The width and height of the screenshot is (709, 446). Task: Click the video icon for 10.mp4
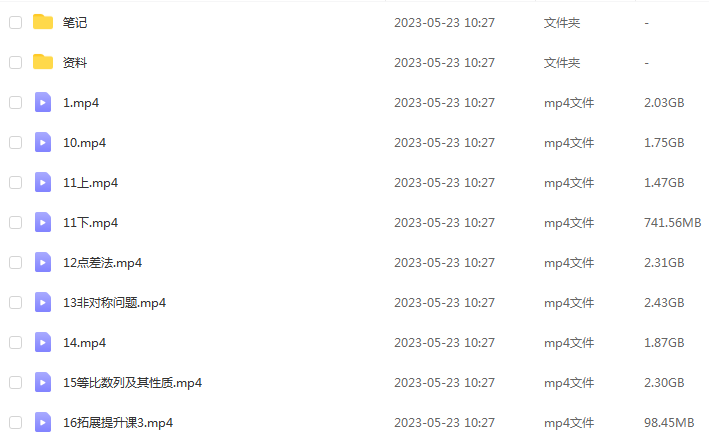[x=43, y=142]
